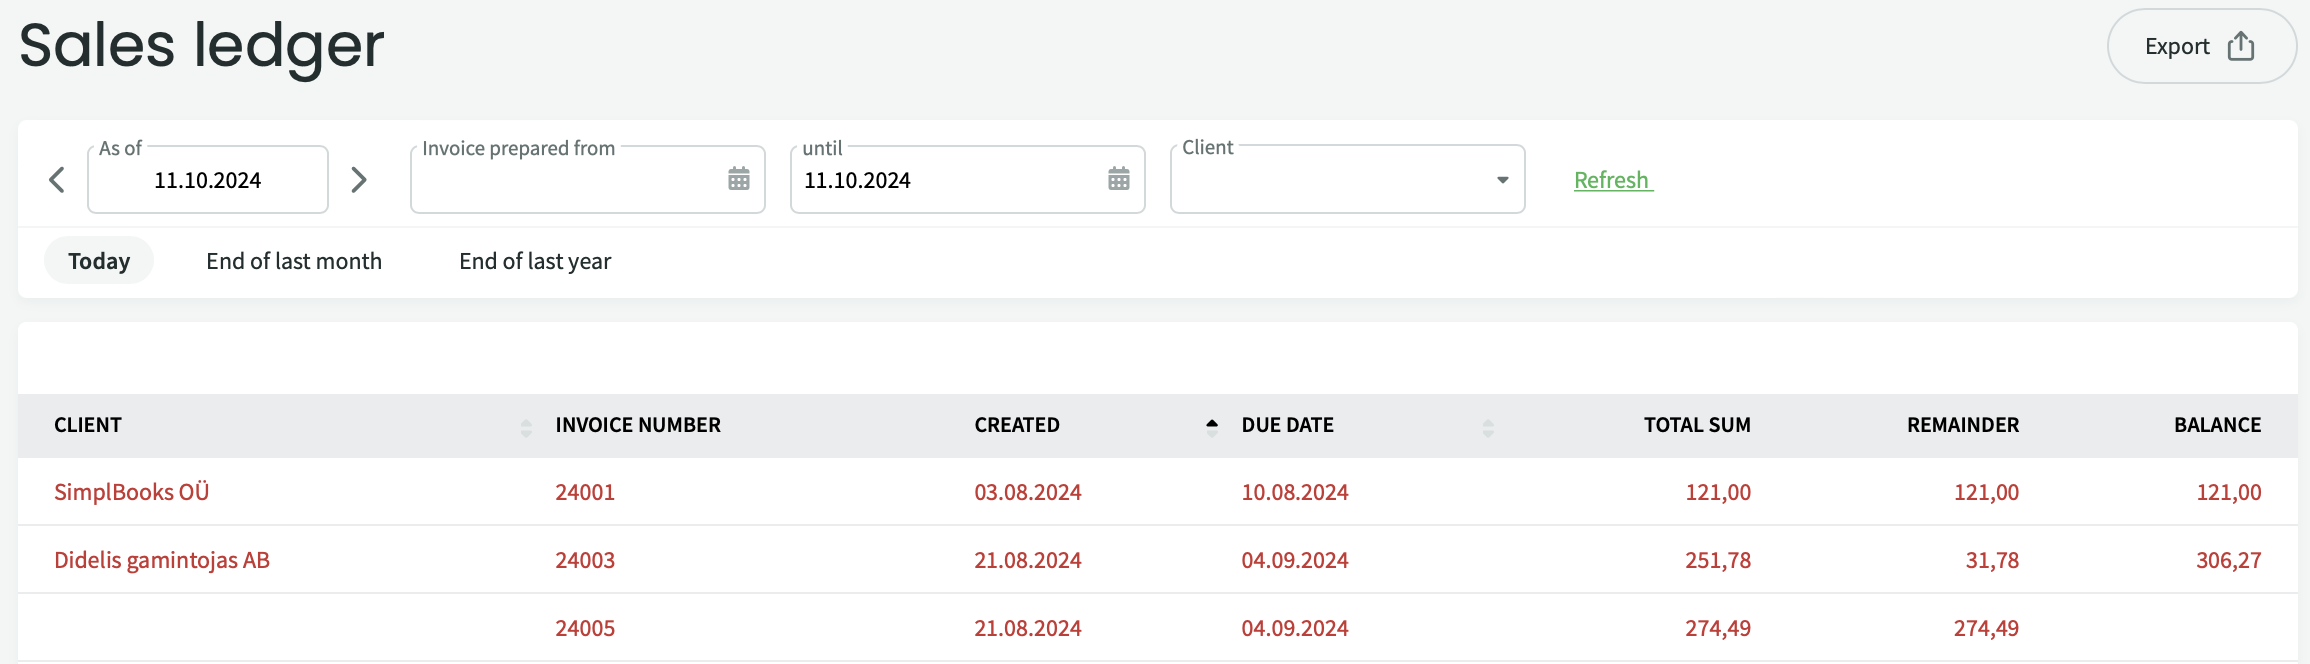Screen dimensions: 2310x664
Task: Open calendar icon in until field
Action: point(1118,179)
